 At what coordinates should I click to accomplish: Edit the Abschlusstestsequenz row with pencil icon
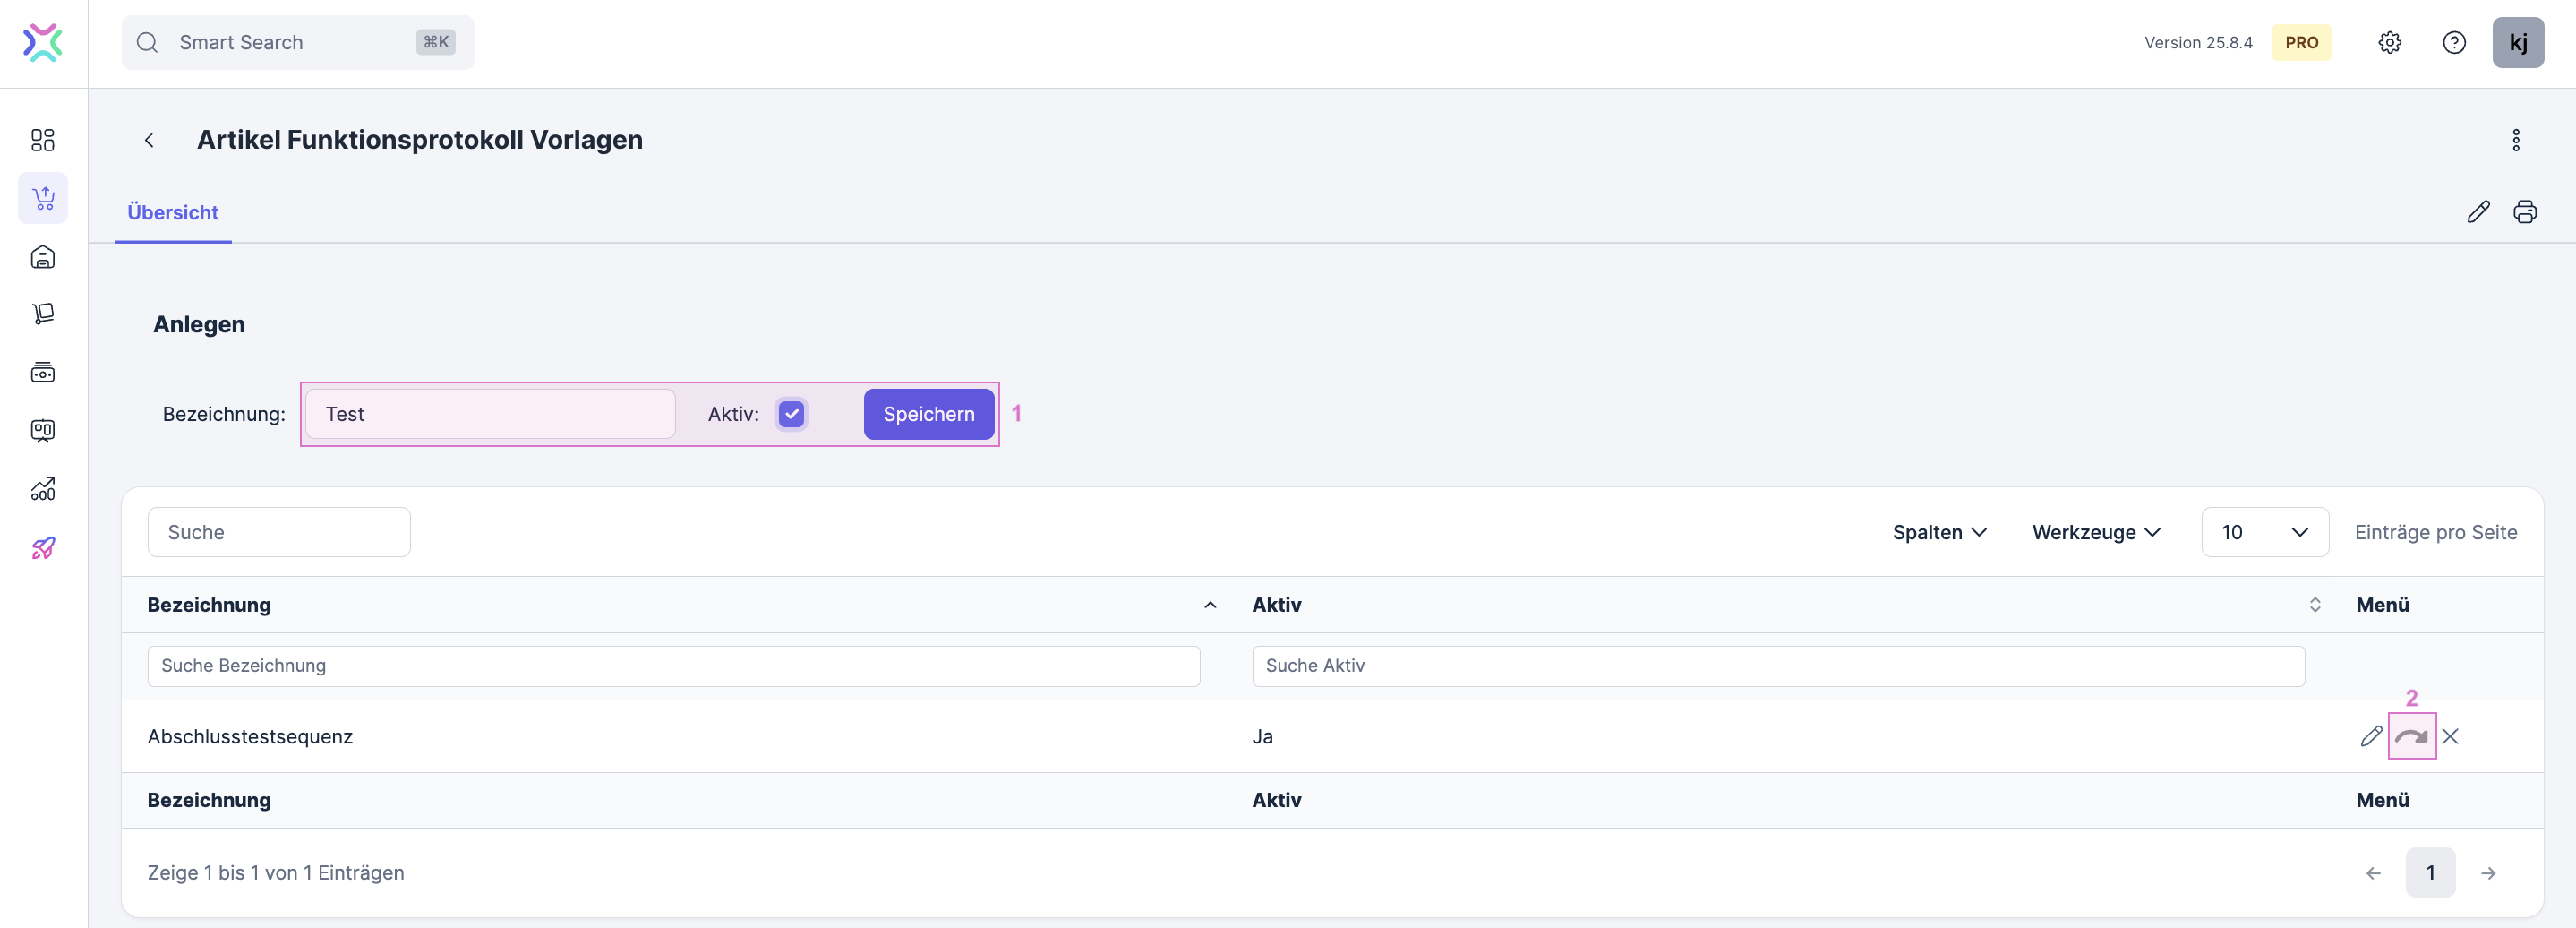[2371, 736]
